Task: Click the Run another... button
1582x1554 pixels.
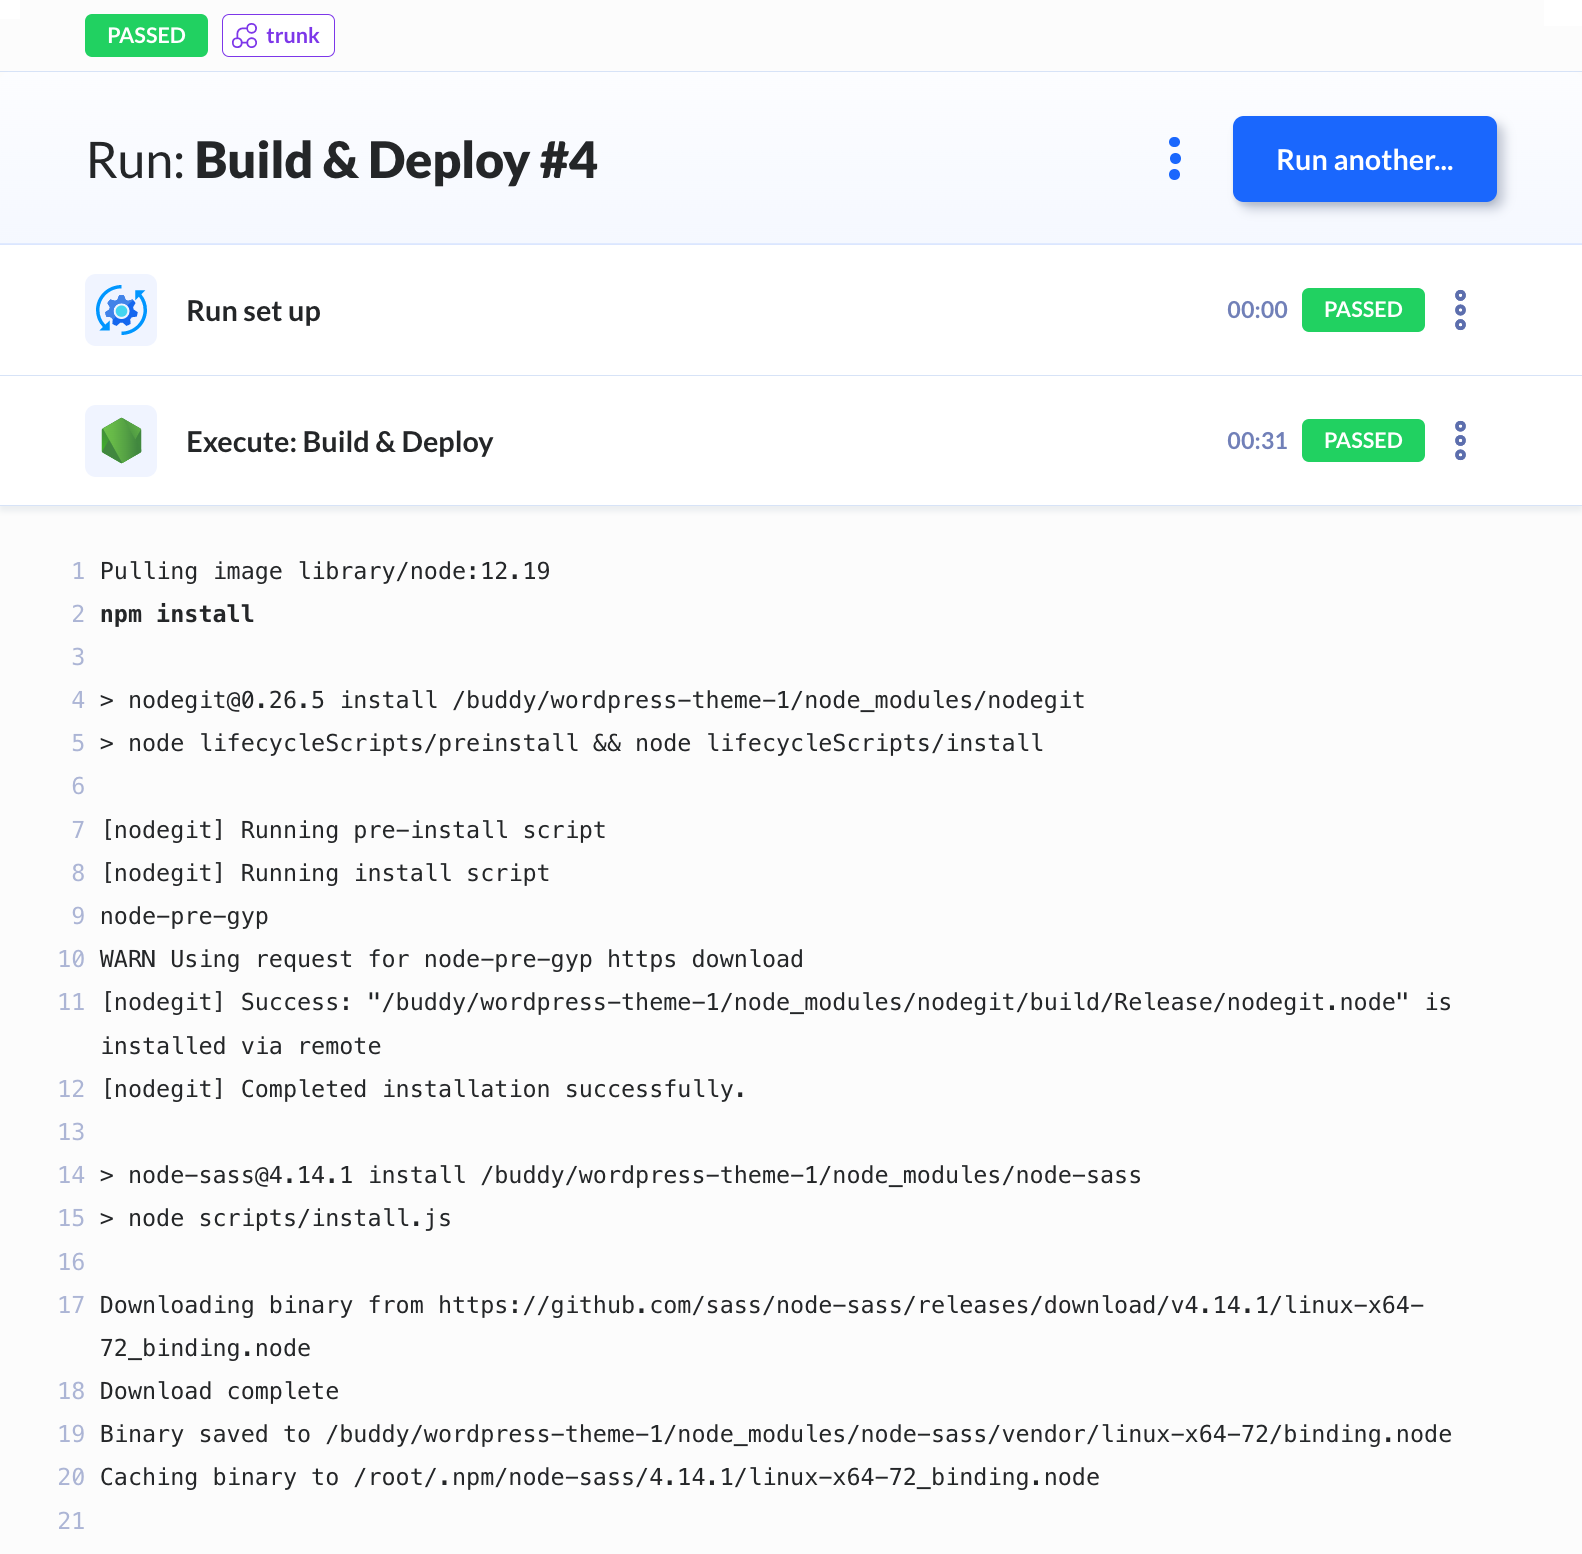Action: pos(1364,159)
